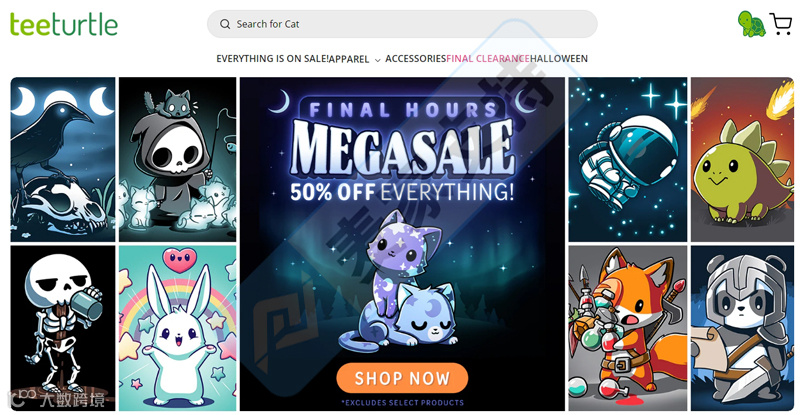Image resolution: width=800 pixels, height=415 pixels.
Task: Open Everything Is On Sale menu item
Action: pyautogui.click(x=272, y=59)
